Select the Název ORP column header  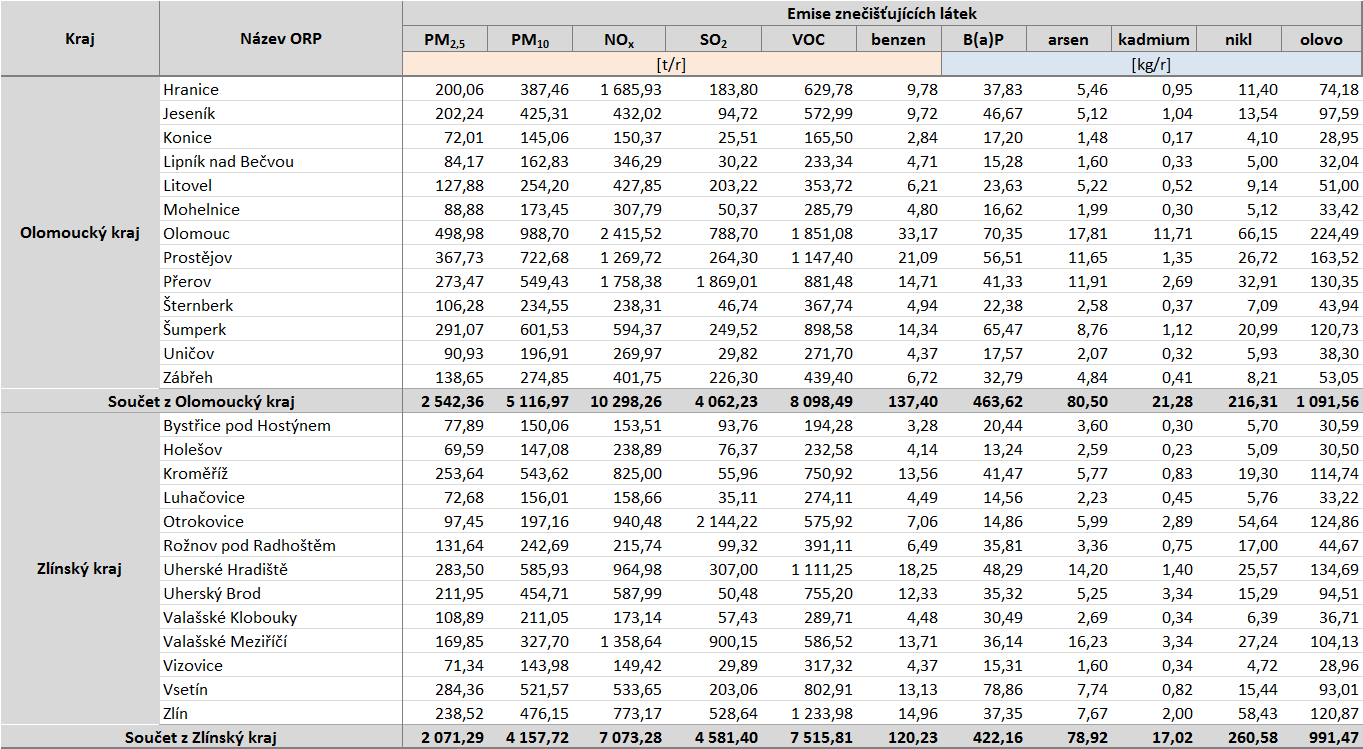coord(281,39)
